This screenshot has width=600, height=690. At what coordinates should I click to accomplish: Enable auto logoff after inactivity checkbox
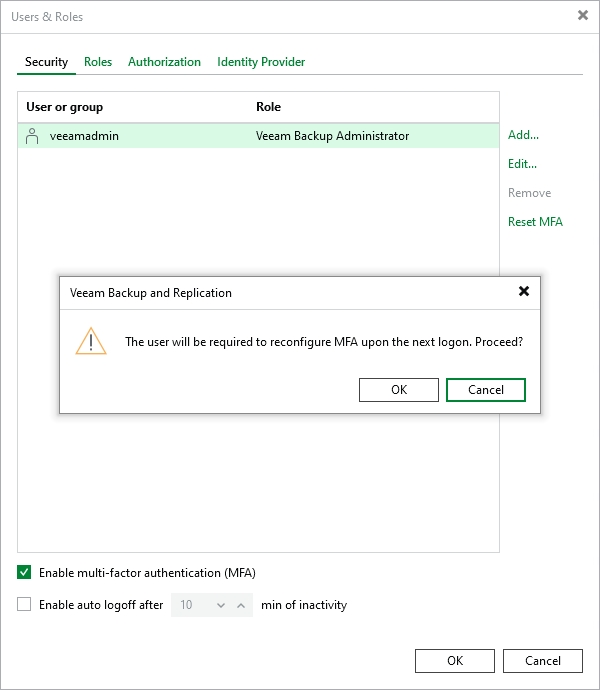tap(24, 604)
